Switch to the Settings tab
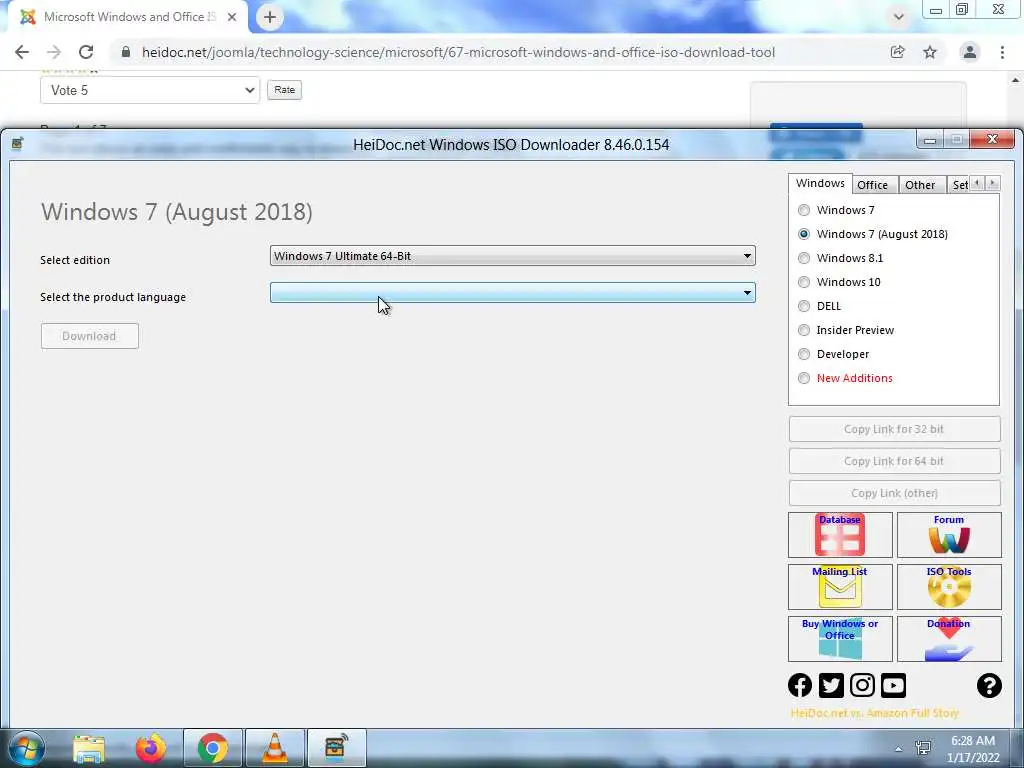 click(959, 185)
